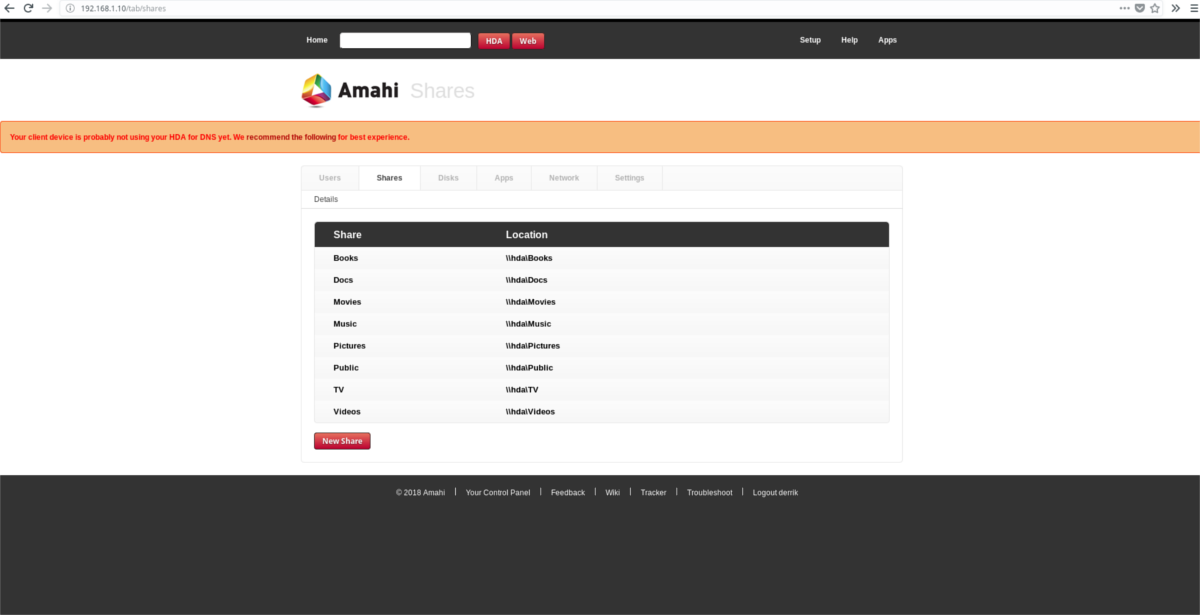
Task: Switch to the Apps tab in the tab strip
Action: (504, 178)
